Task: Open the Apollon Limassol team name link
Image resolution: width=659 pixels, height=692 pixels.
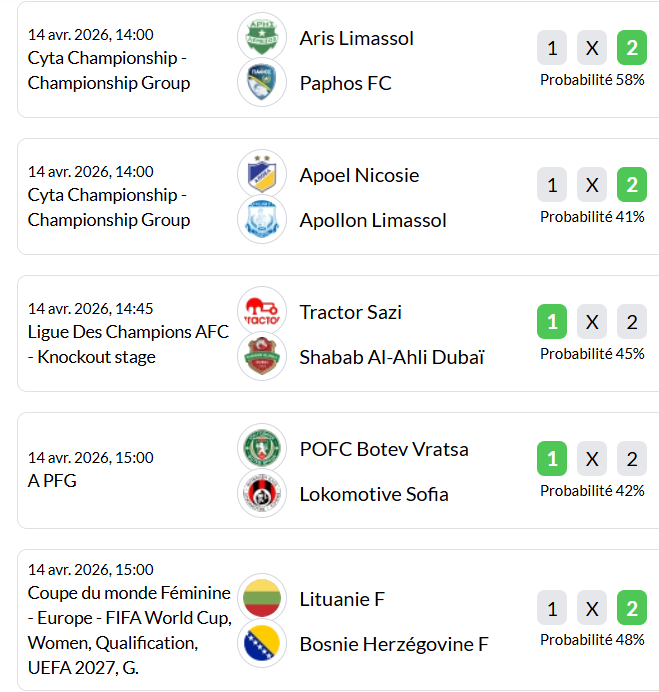Action: [372, 220]
